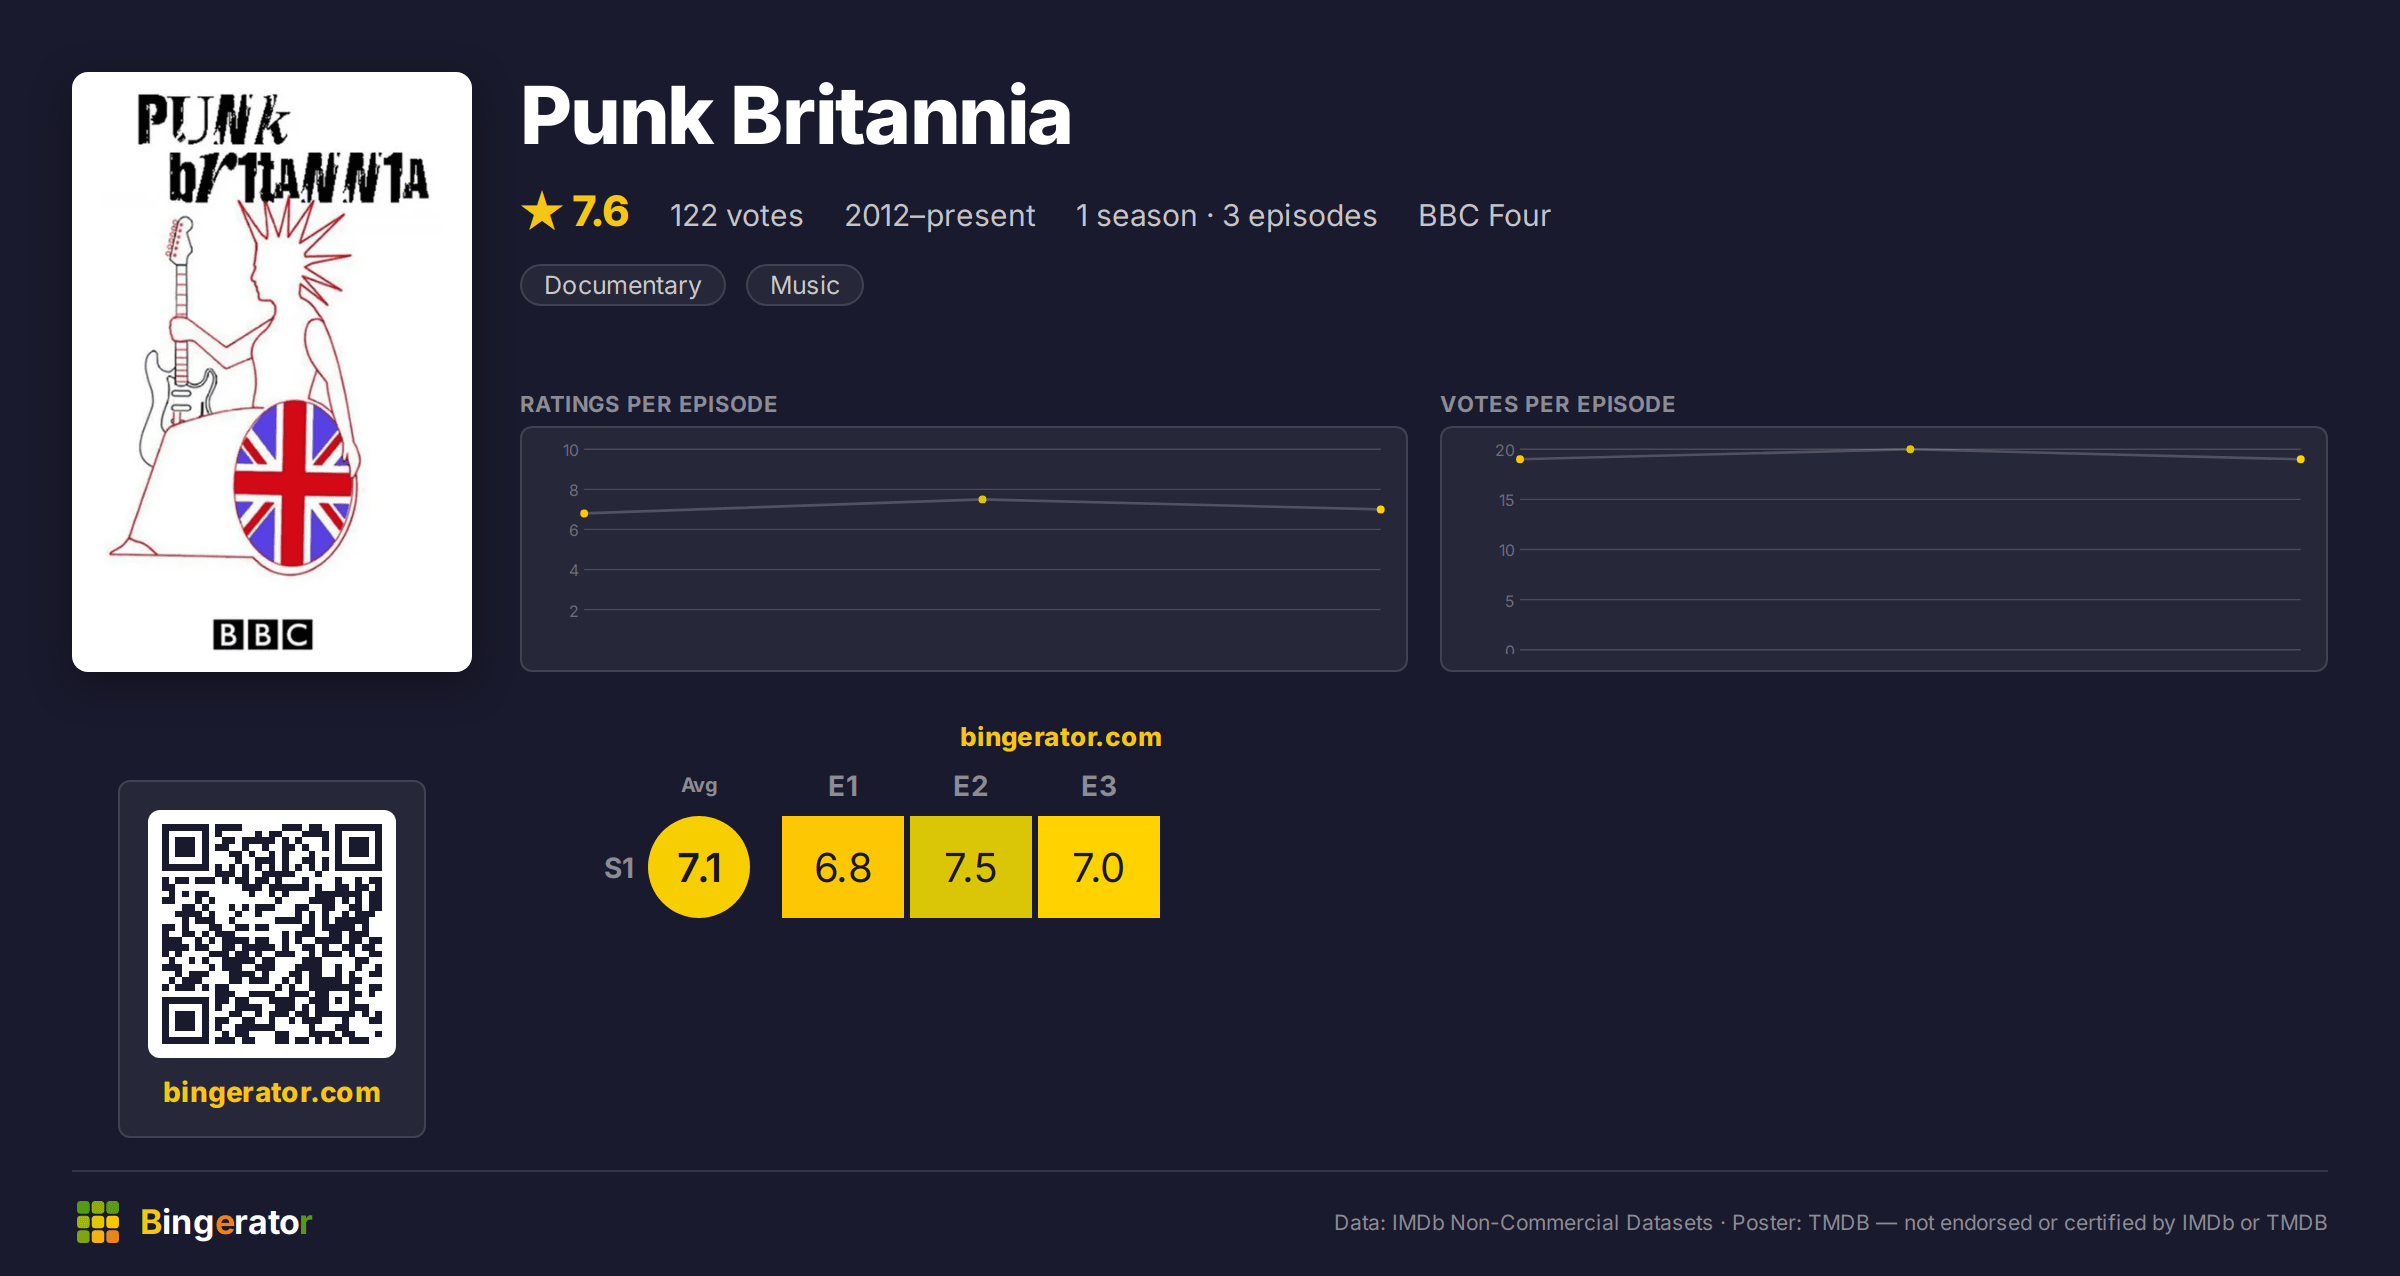Click the E1 rating tile 6.8
2400x1276 pixels.
pyautogui.click(x=843, y=867)
